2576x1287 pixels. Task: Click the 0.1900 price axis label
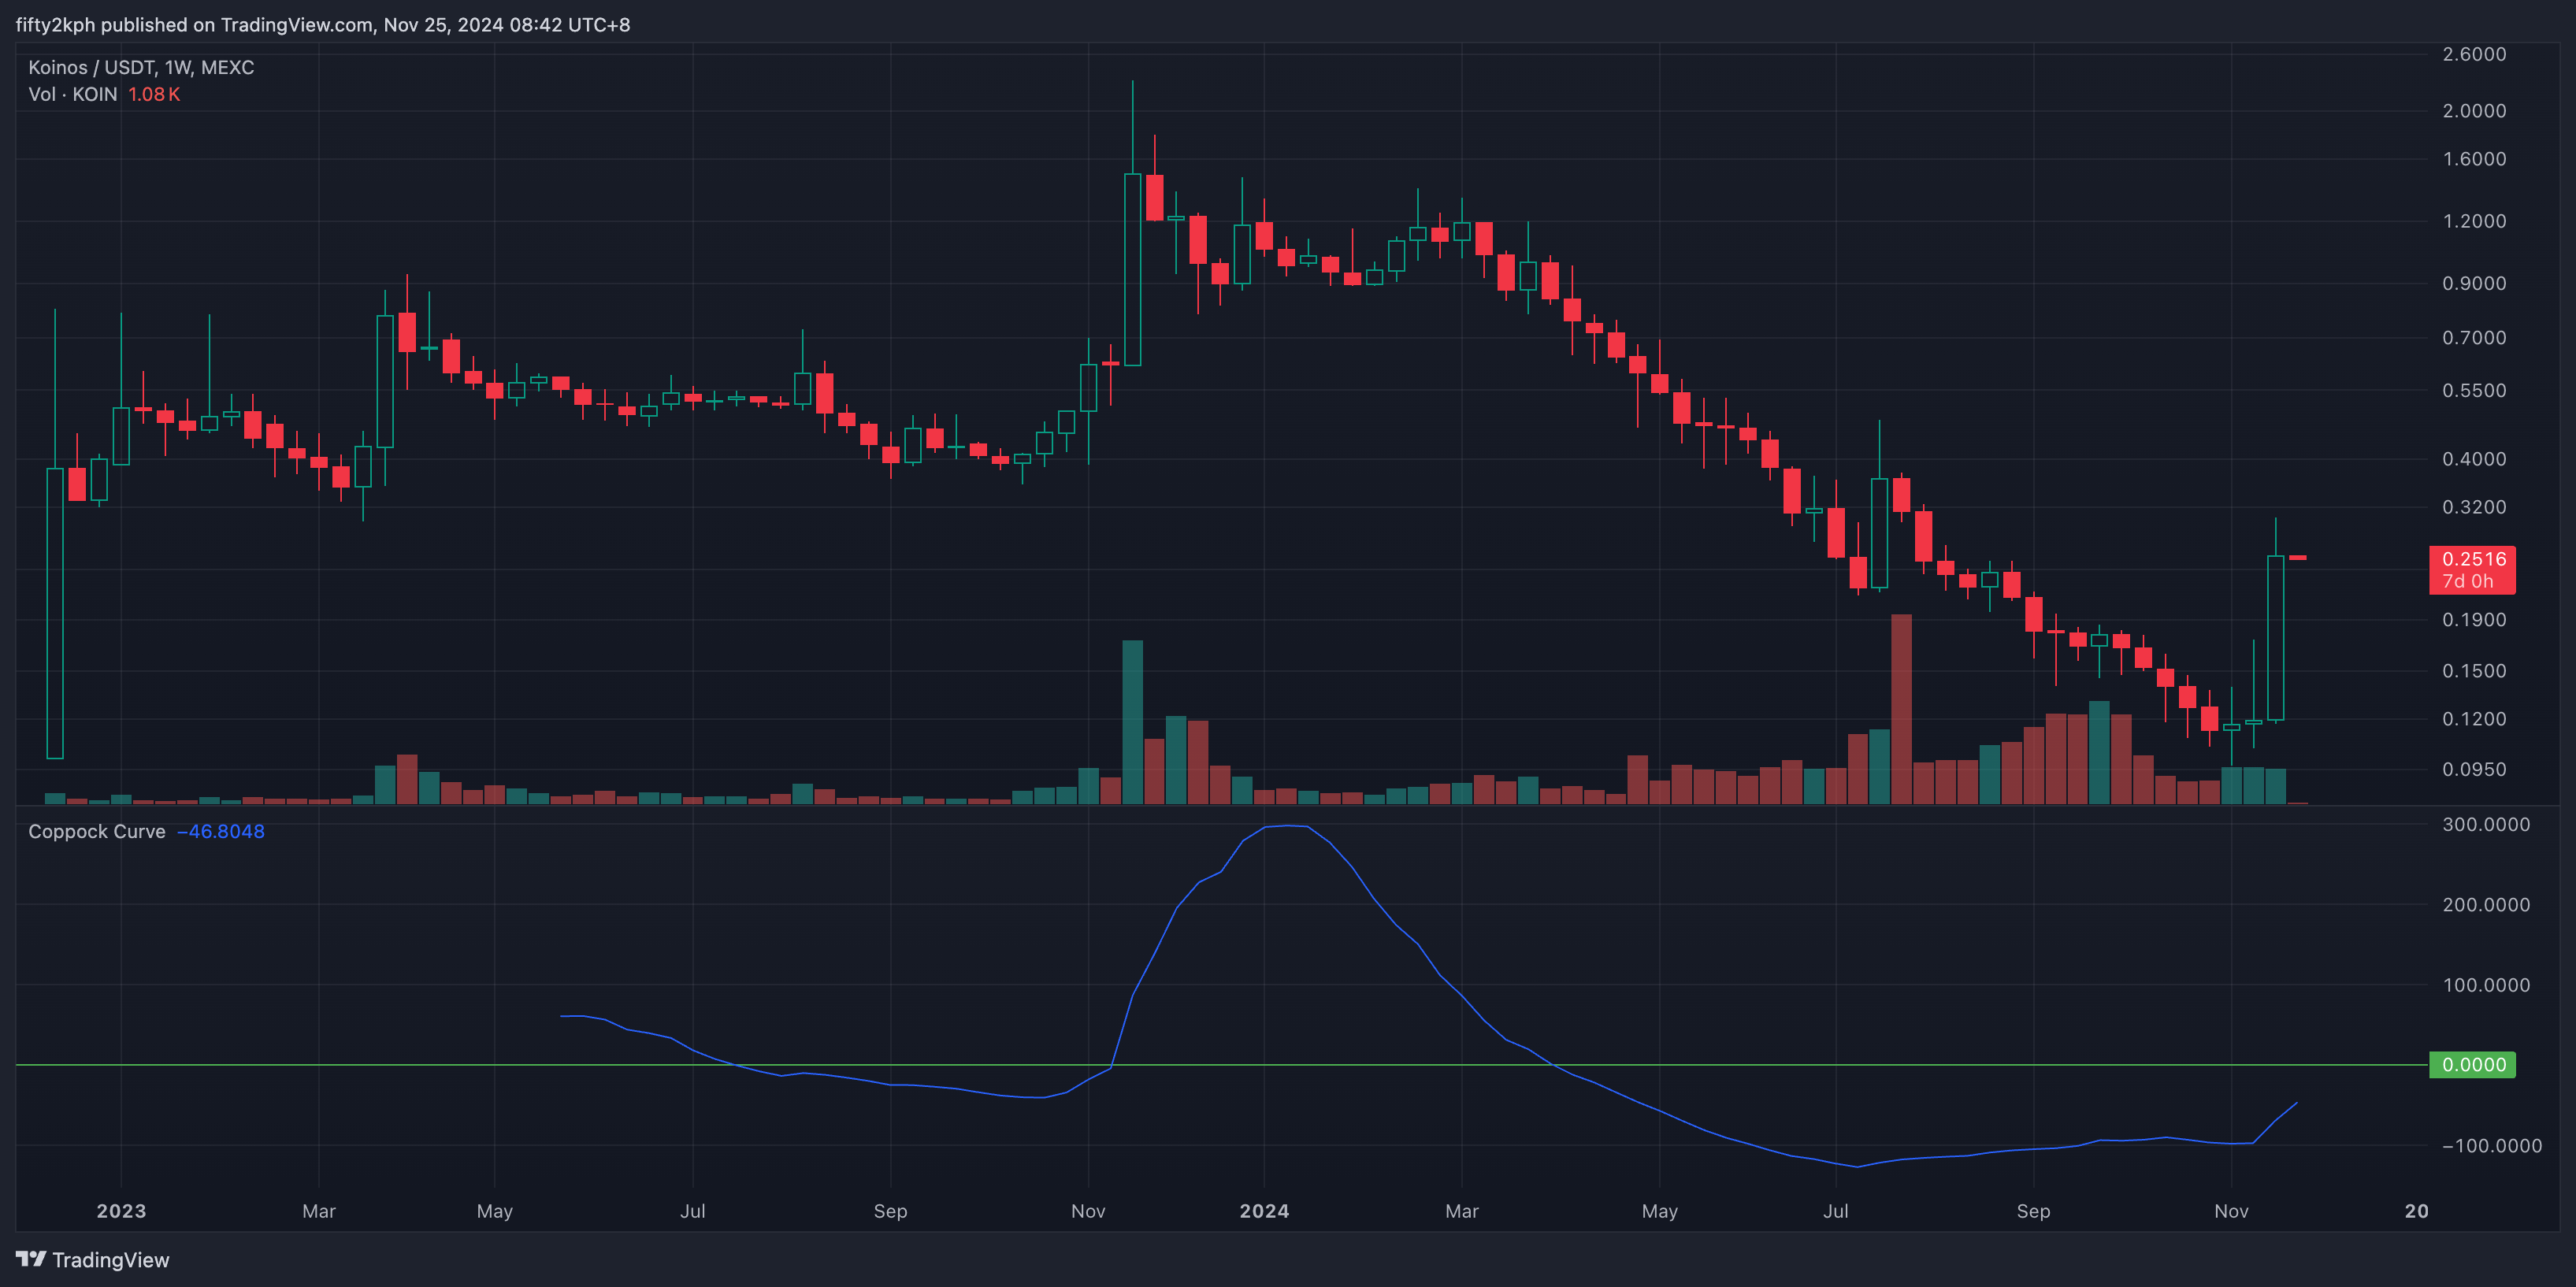point(2474,619)
